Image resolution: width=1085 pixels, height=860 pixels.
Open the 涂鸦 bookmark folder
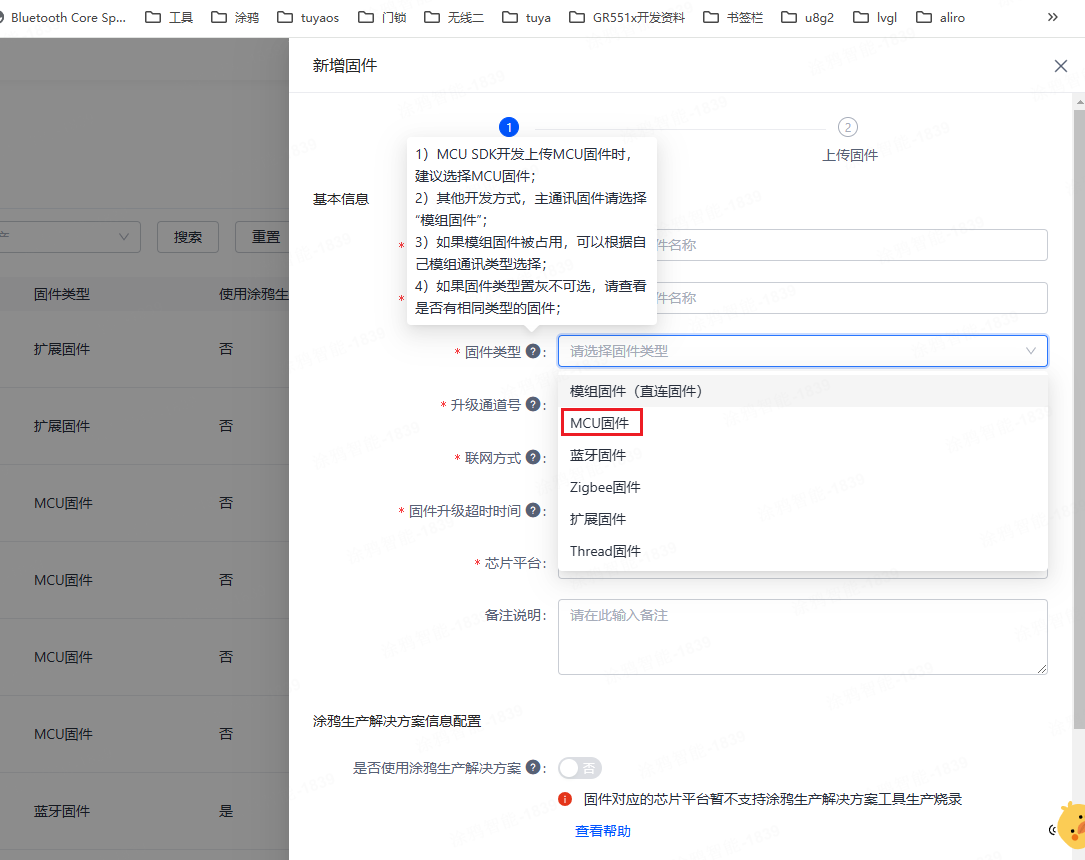235,17
